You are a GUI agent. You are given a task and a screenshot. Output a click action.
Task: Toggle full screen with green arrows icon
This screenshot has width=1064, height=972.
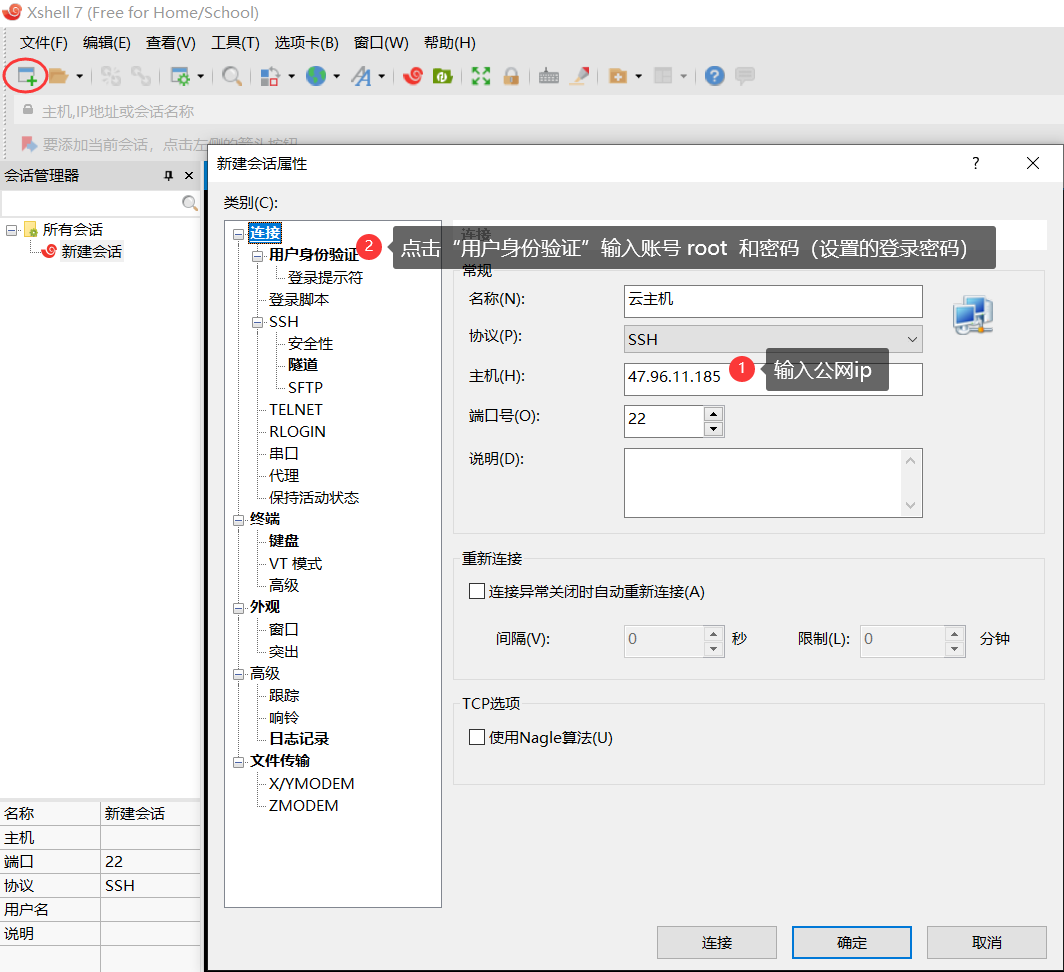coord(481,76)
